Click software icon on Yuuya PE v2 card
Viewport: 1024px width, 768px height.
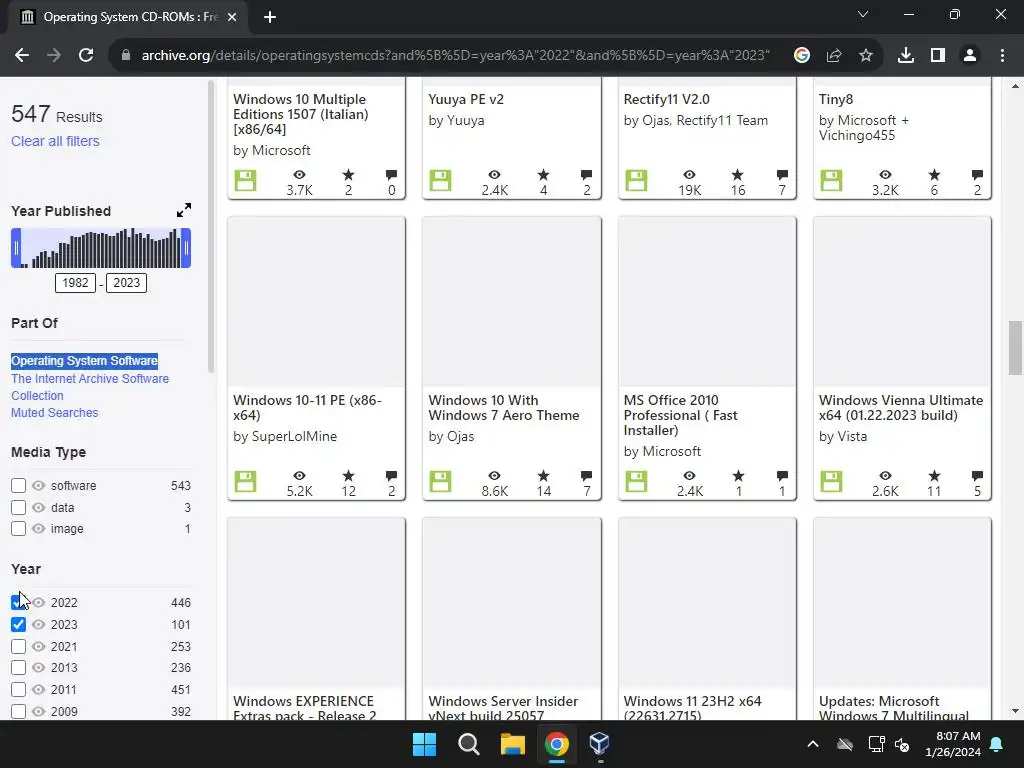click(440, 181)
